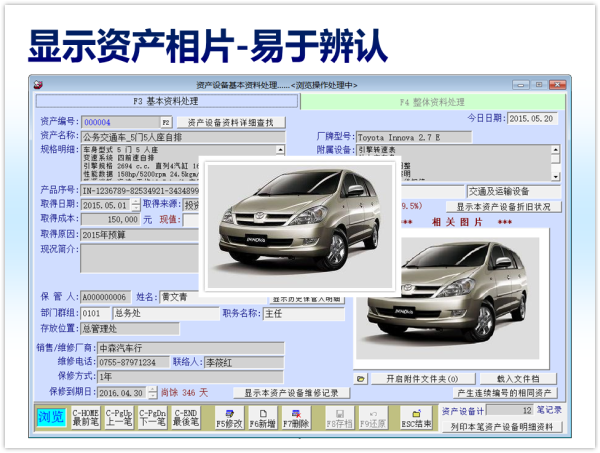
Task: Click the 保修到期日 date stepper arrows
Action: [x=153, y=393]
